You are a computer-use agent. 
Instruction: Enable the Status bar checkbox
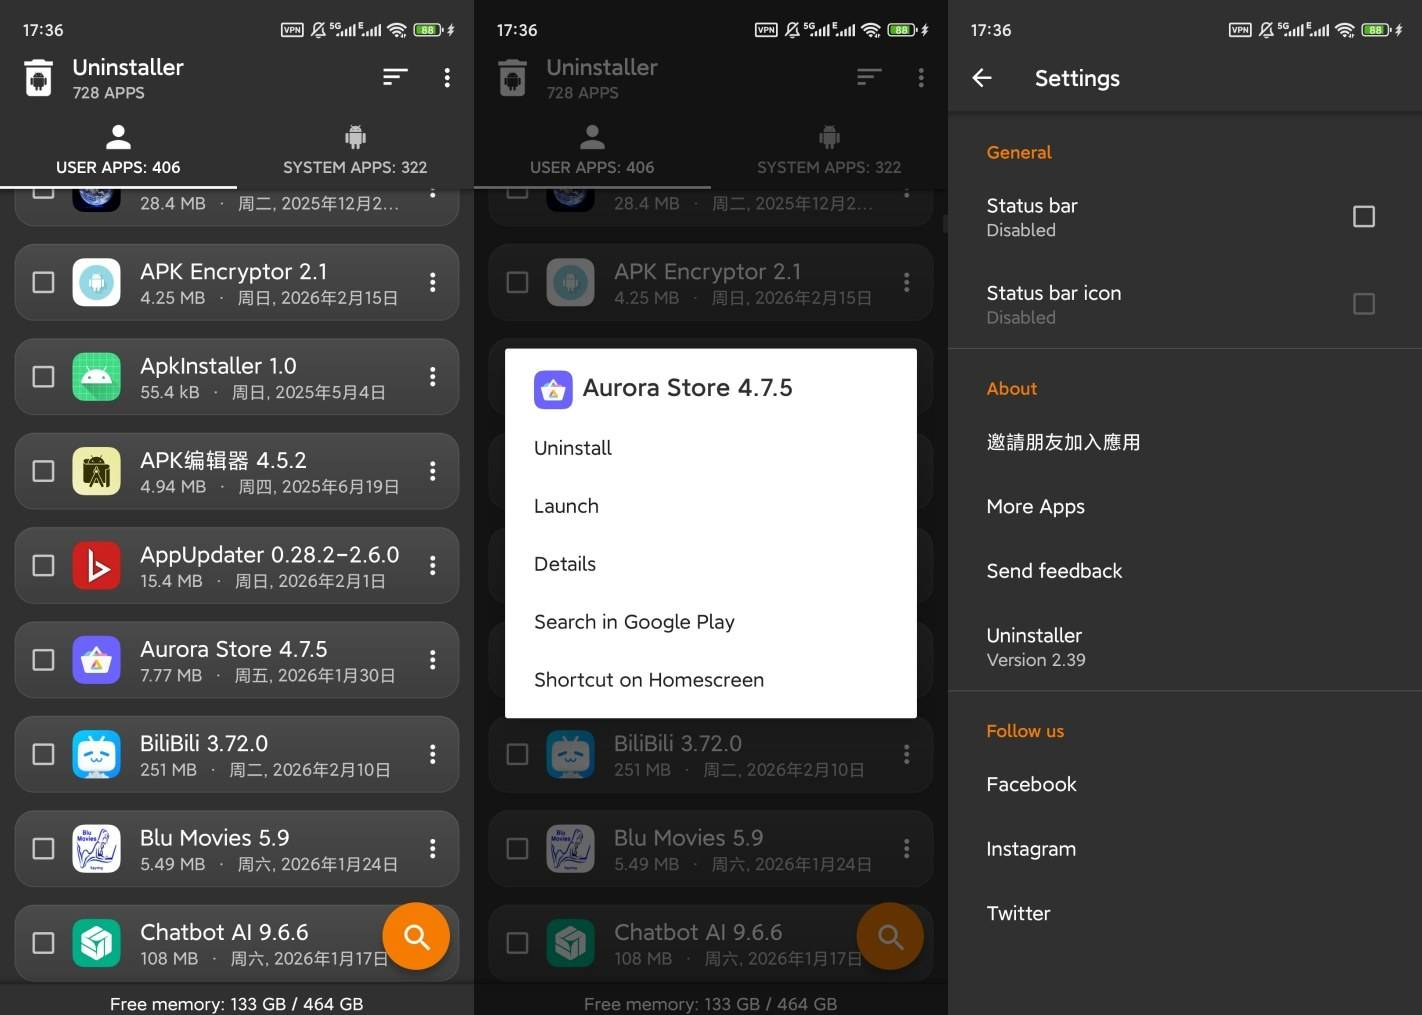pos(1363,217)
